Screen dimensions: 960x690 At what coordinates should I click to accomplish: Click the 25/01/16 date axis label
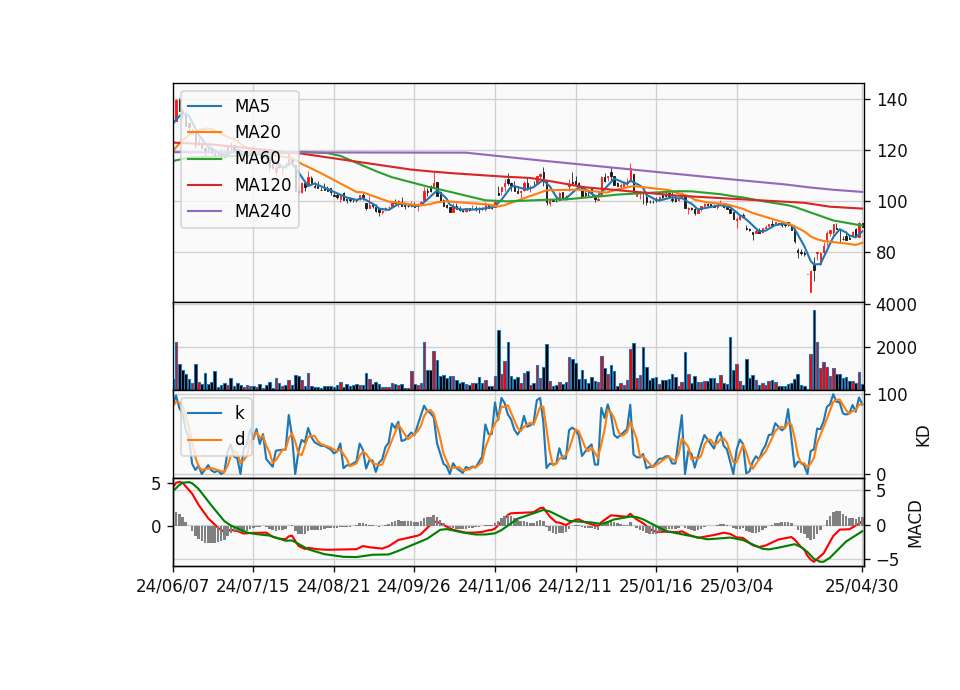pyautogui.click(x=656, y=586)
